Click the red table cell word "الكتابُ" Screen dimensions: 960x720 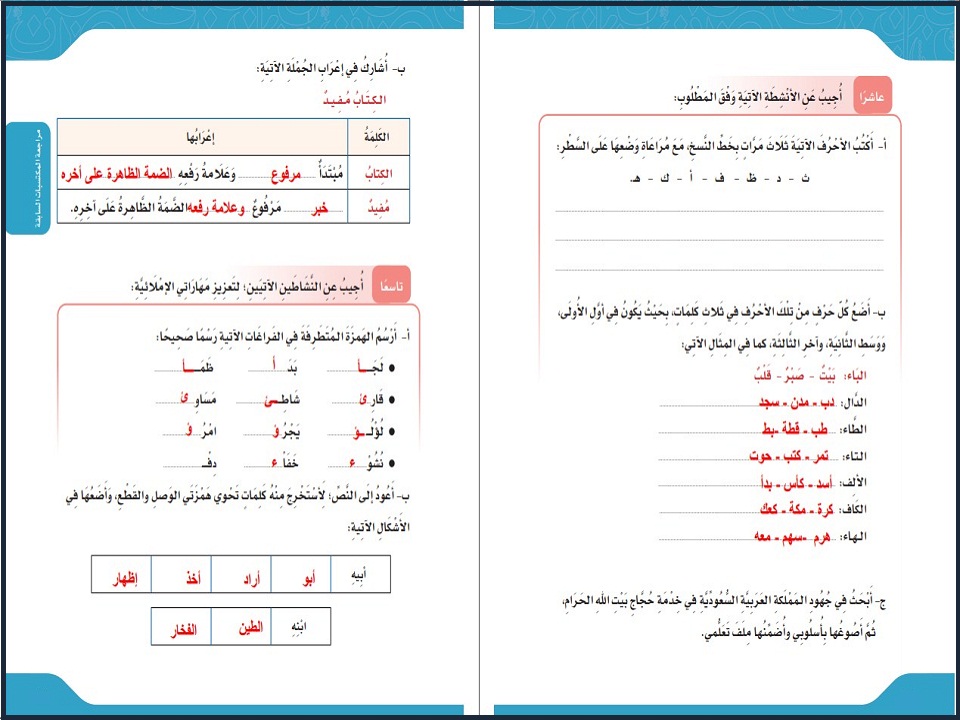[x=378, y=174]
